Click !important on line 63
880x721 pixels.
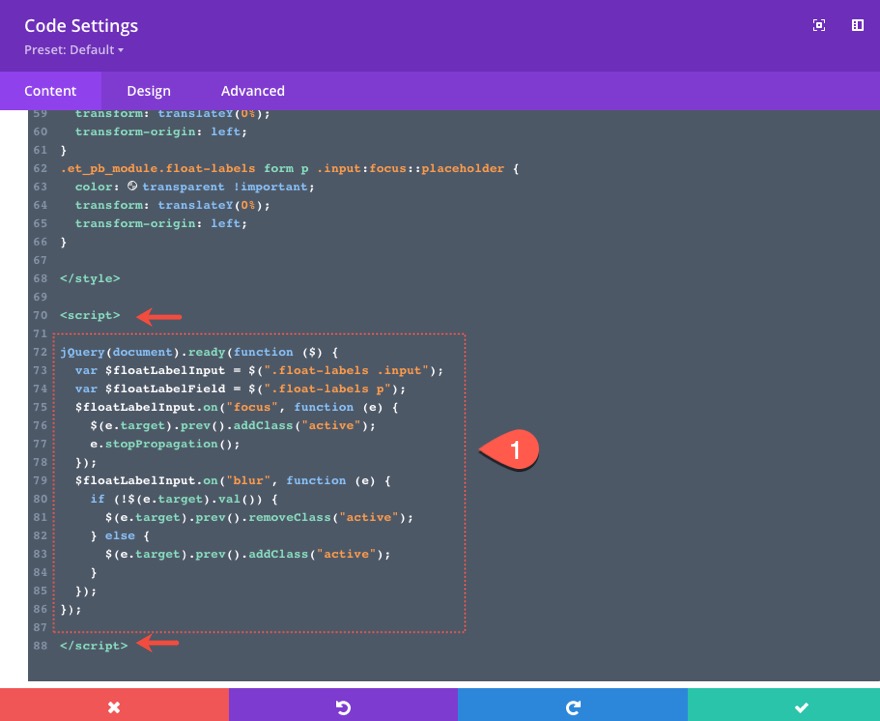coord(271,186)
